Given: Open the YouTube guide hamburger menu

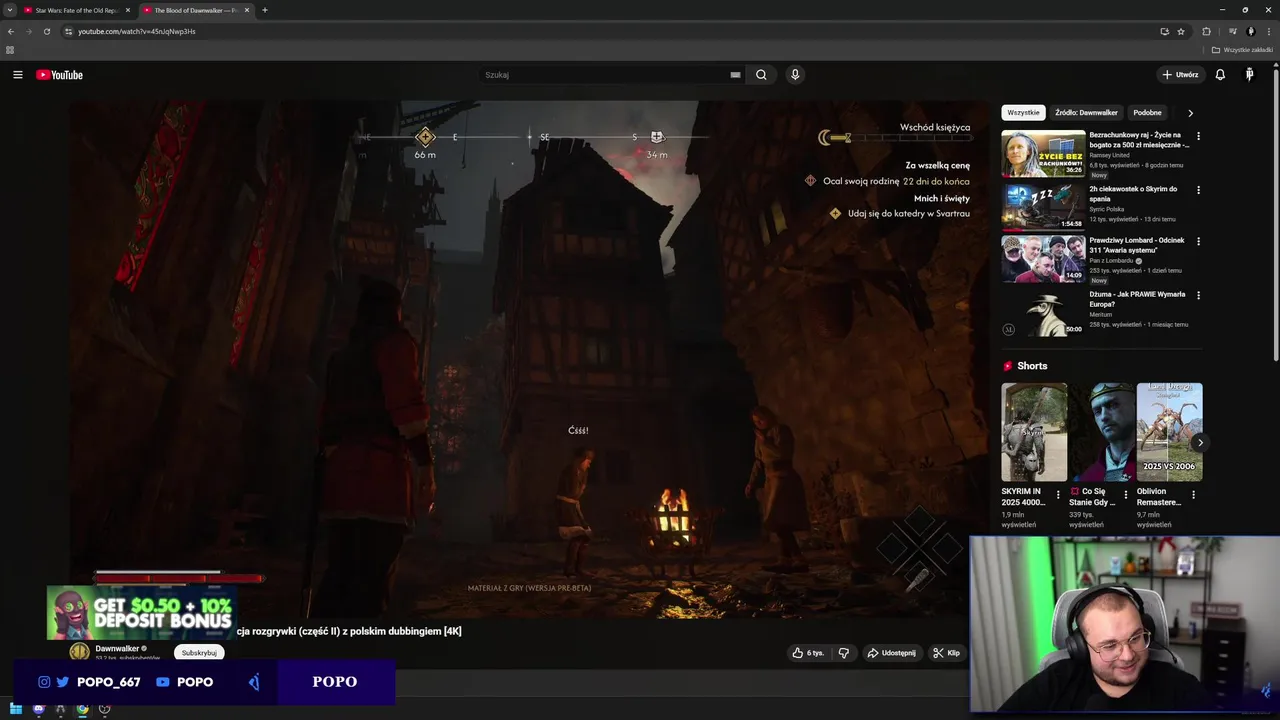Looking at the screenshot, I should (x=17, y=75).
